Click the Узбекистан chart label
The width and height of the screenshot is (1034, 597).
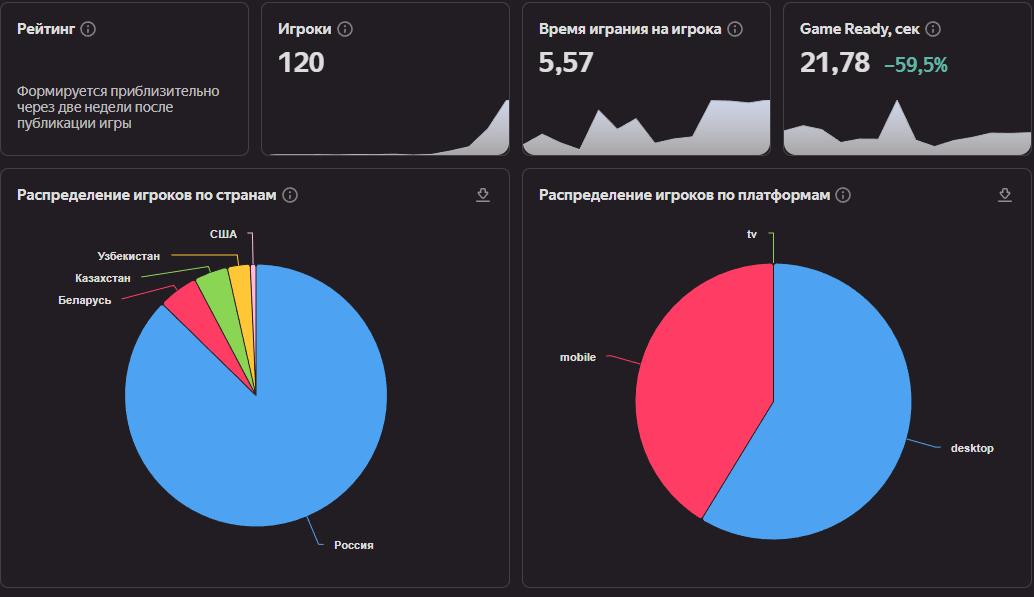[129, 256]
